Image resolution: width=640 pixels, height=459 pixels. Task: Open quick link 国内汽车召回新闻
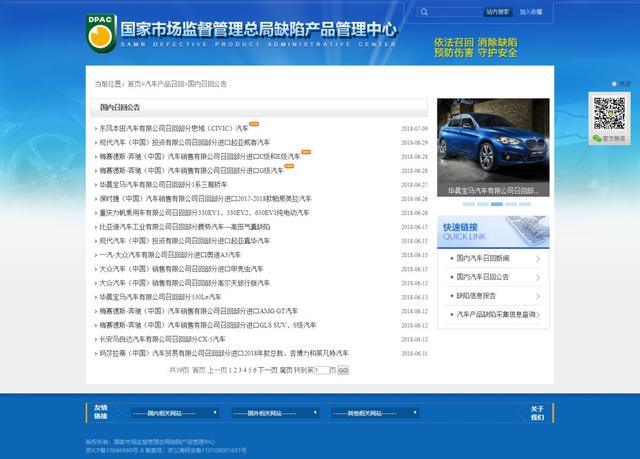tap(482, 258)
